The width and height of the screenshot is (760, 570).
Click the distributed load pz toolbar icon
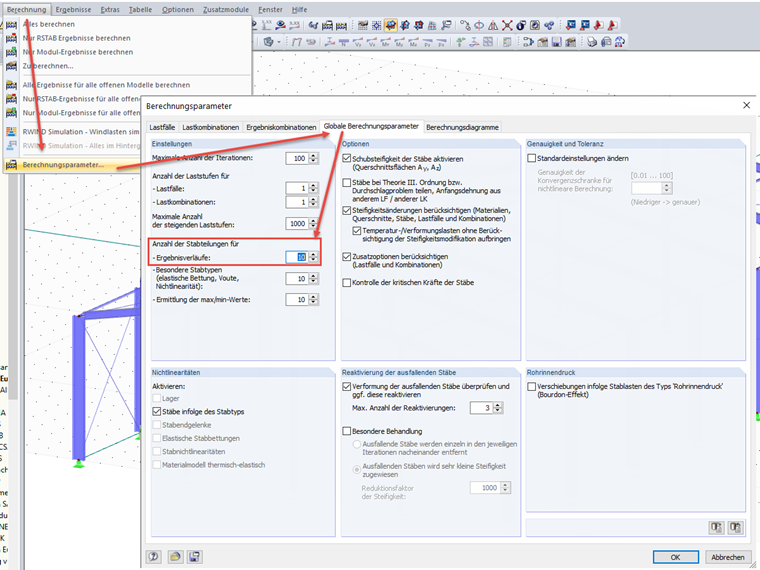(x=442, y=42)
